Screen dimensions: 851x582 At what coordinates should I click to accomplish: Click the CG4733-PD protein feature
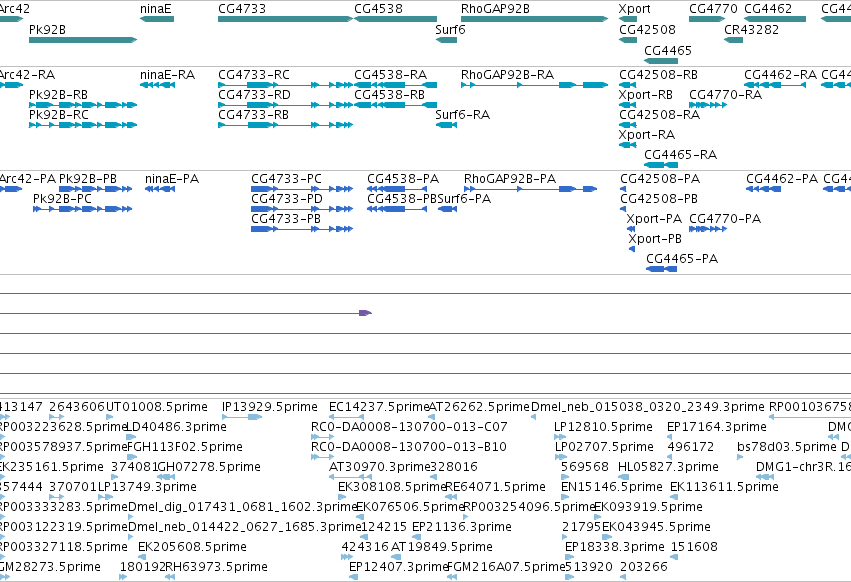(302, 209)
